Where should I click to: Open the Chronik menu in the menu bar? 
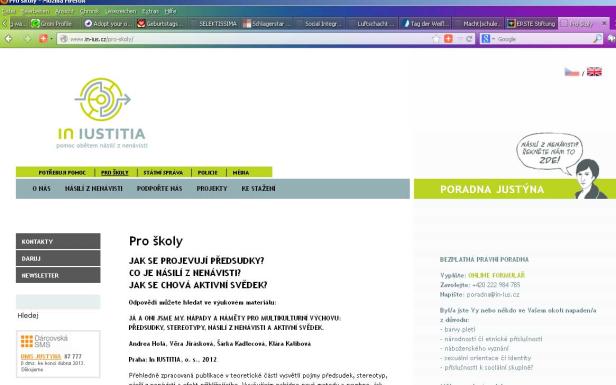click(88, 11)
